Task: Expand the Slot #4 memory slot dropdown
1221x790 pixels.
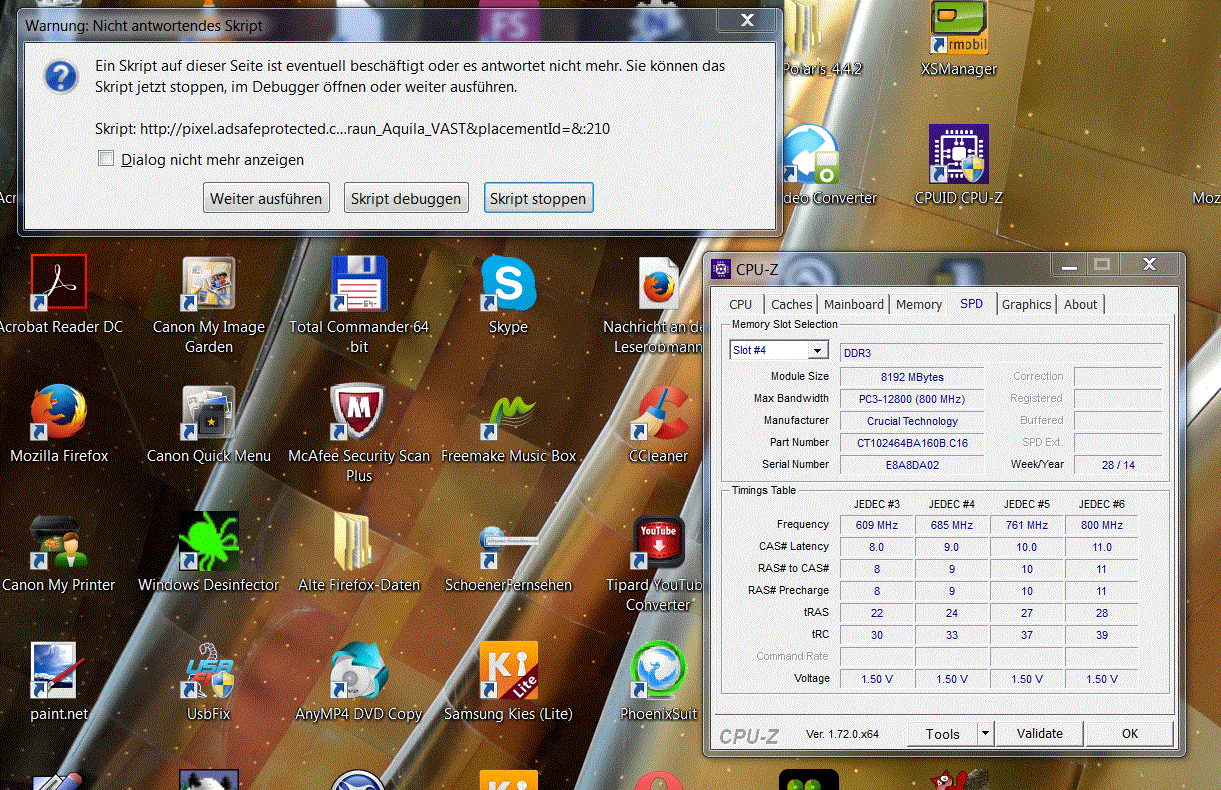Action: (819, 350)
